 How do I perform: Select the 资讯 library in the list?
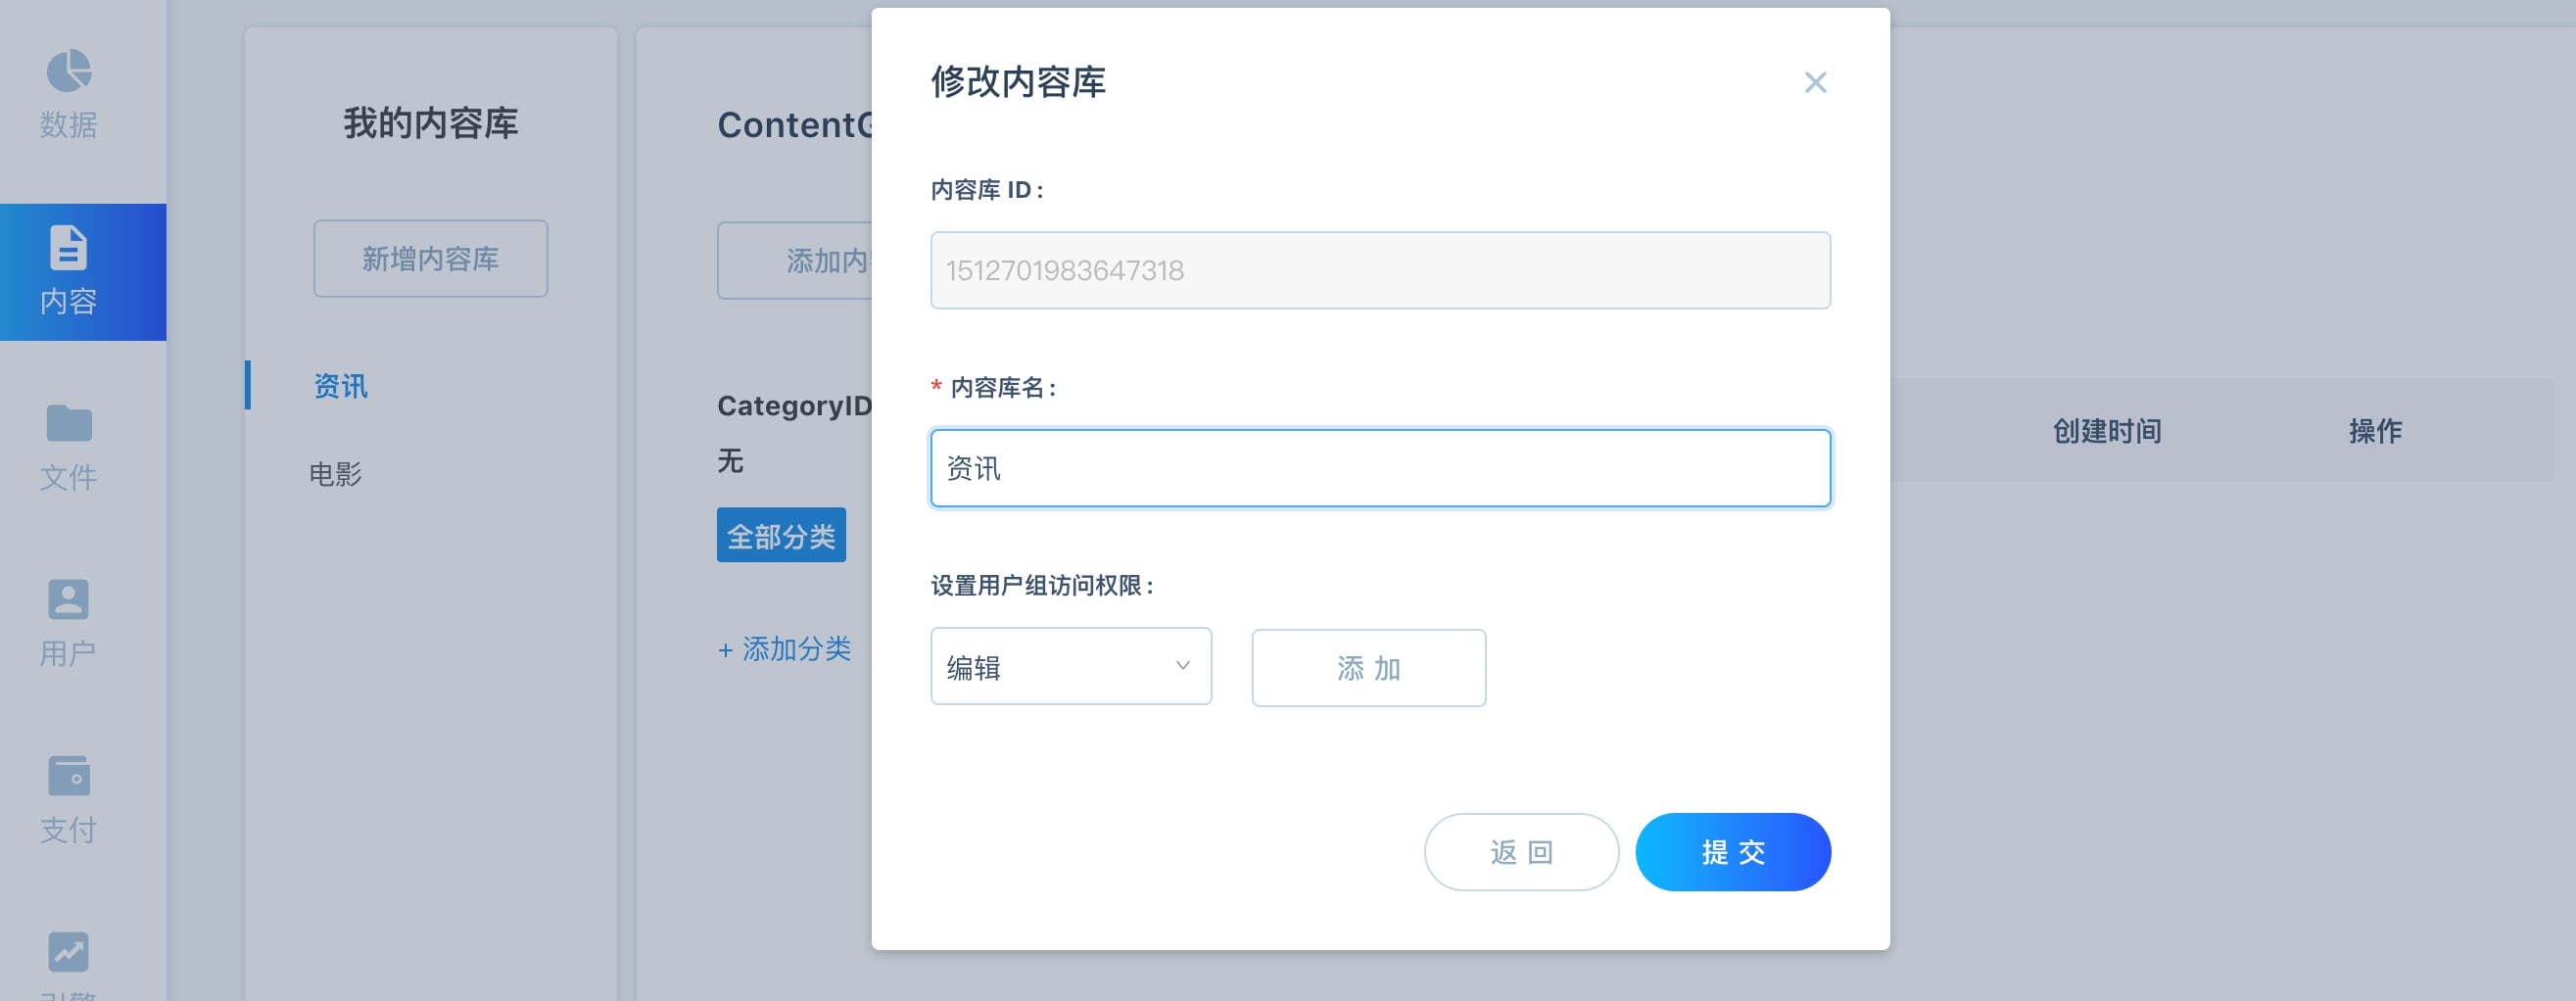tap(341, 386)
